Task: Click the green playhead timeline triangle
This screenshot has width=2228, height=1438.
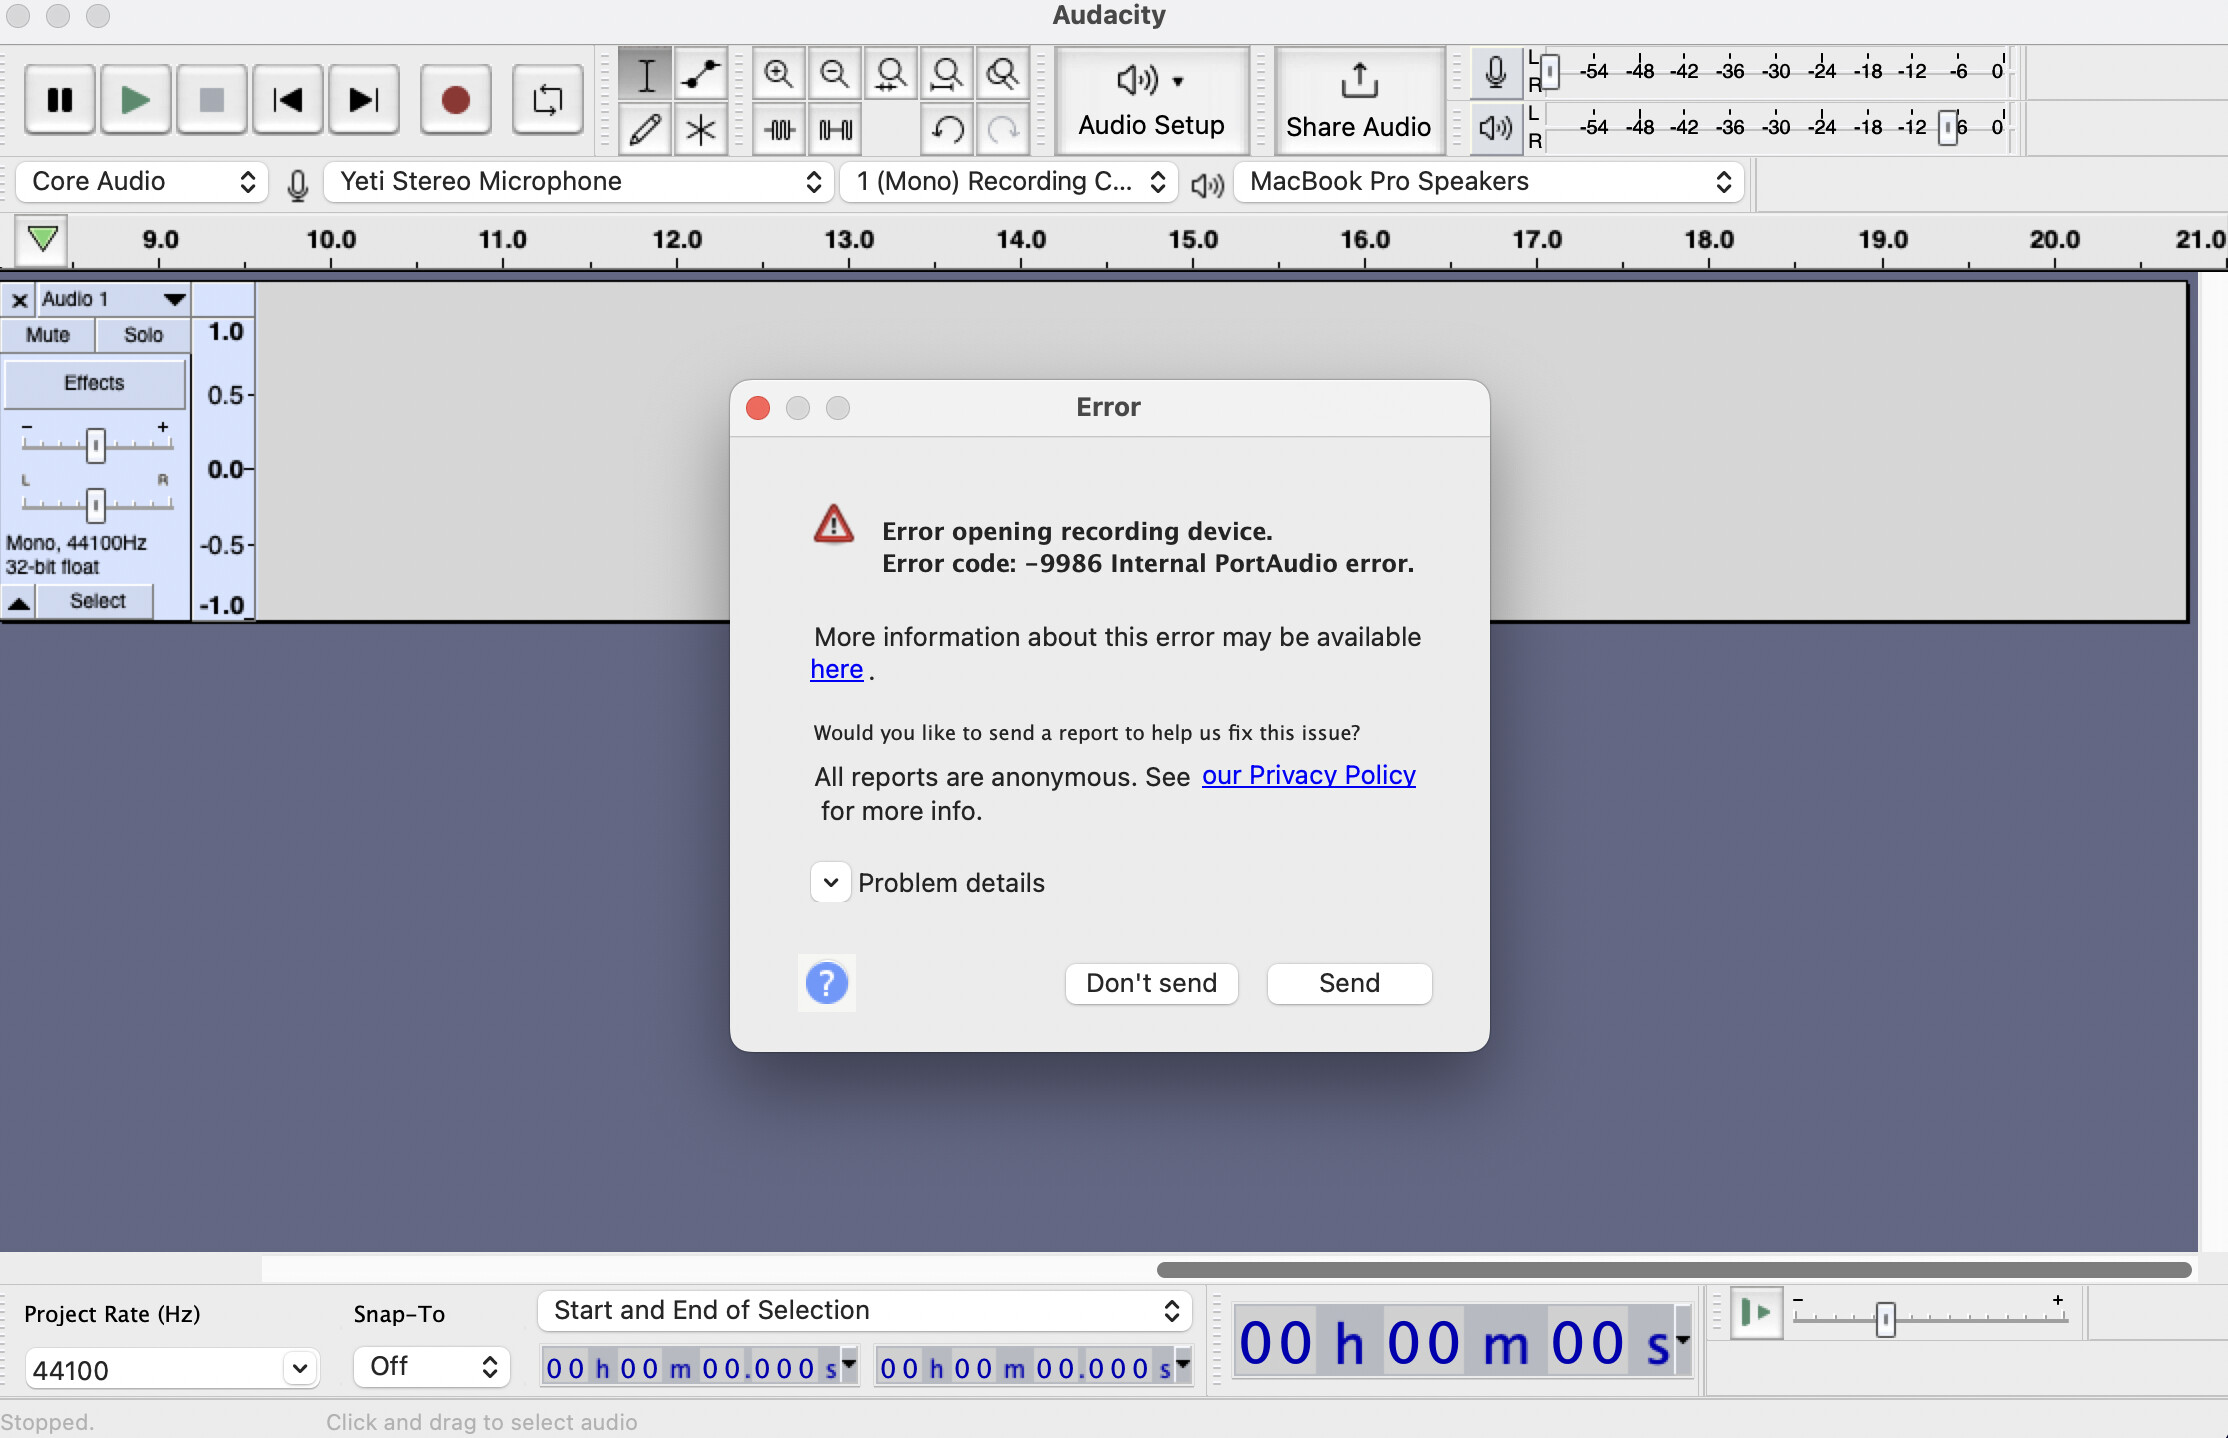Action: (43, 239)
